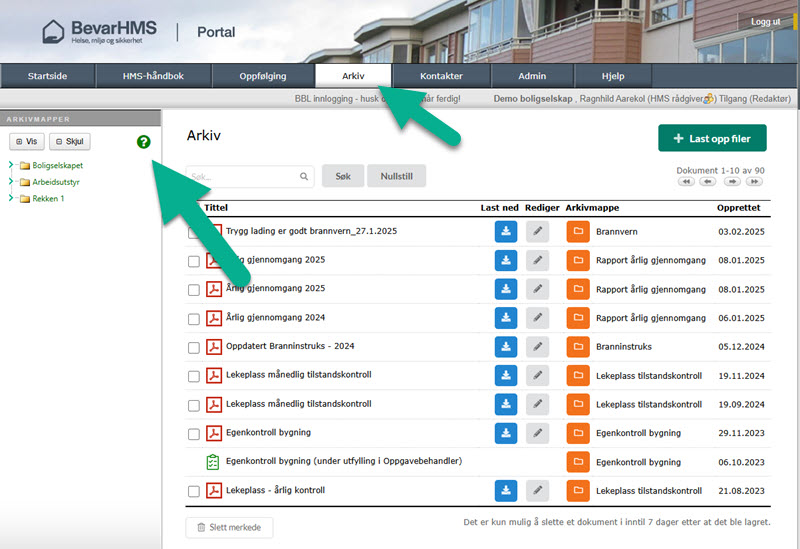Click the green help question mark icon
800x549 pixels.
pos(143,142)
